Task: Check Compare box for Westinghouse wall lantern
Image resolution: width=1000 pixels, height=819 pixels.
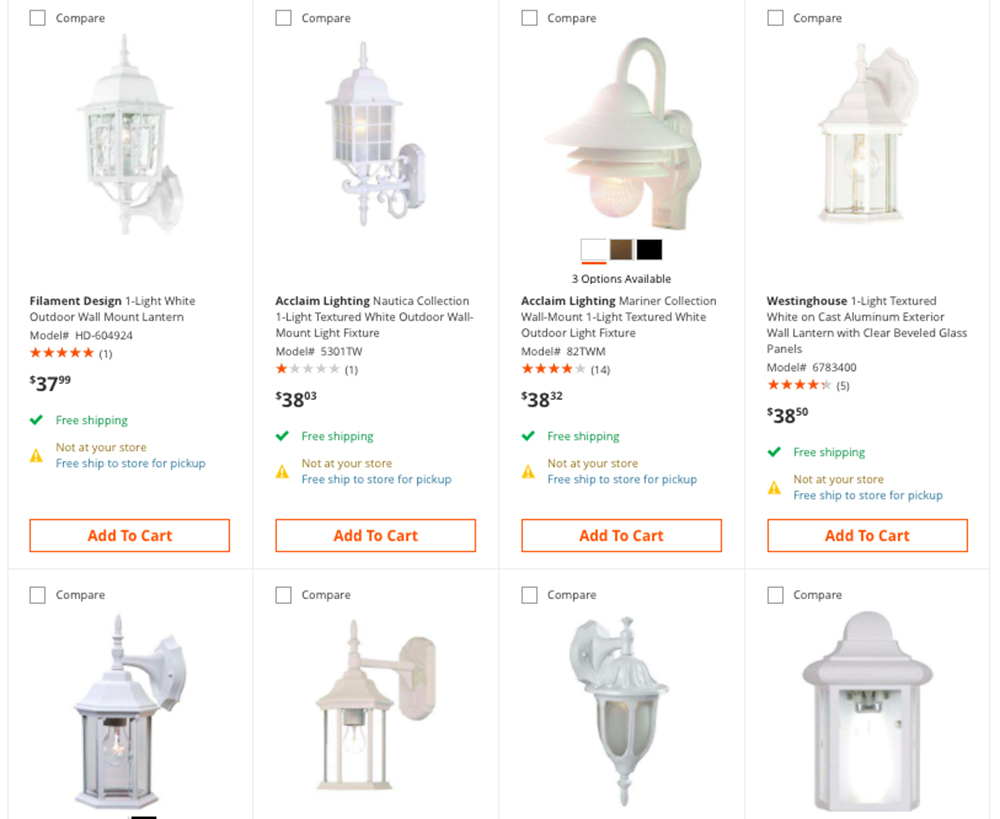Action: coord(775,18)
